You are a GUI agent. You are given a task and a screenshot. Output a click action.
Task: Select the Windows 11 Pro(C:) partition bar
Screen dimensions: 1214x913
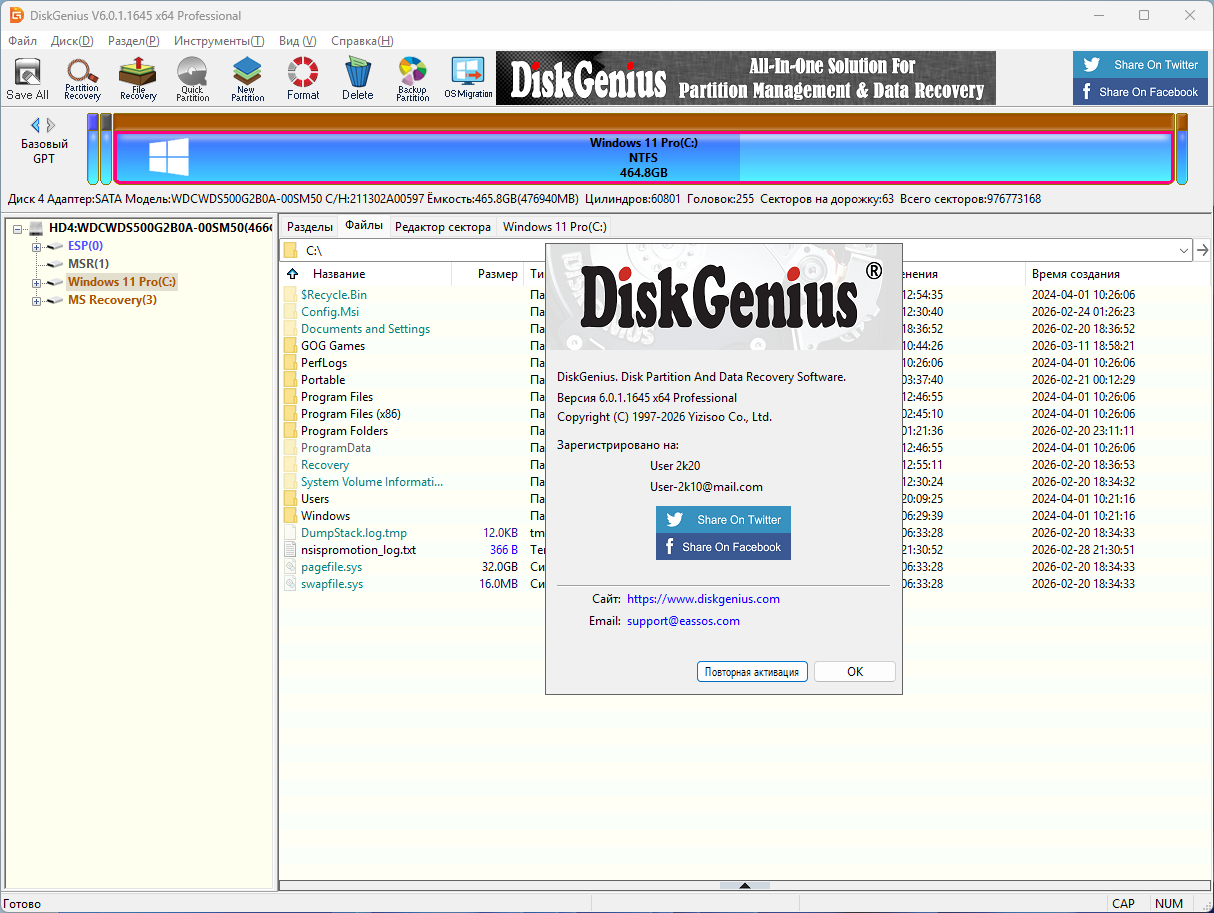643,158
